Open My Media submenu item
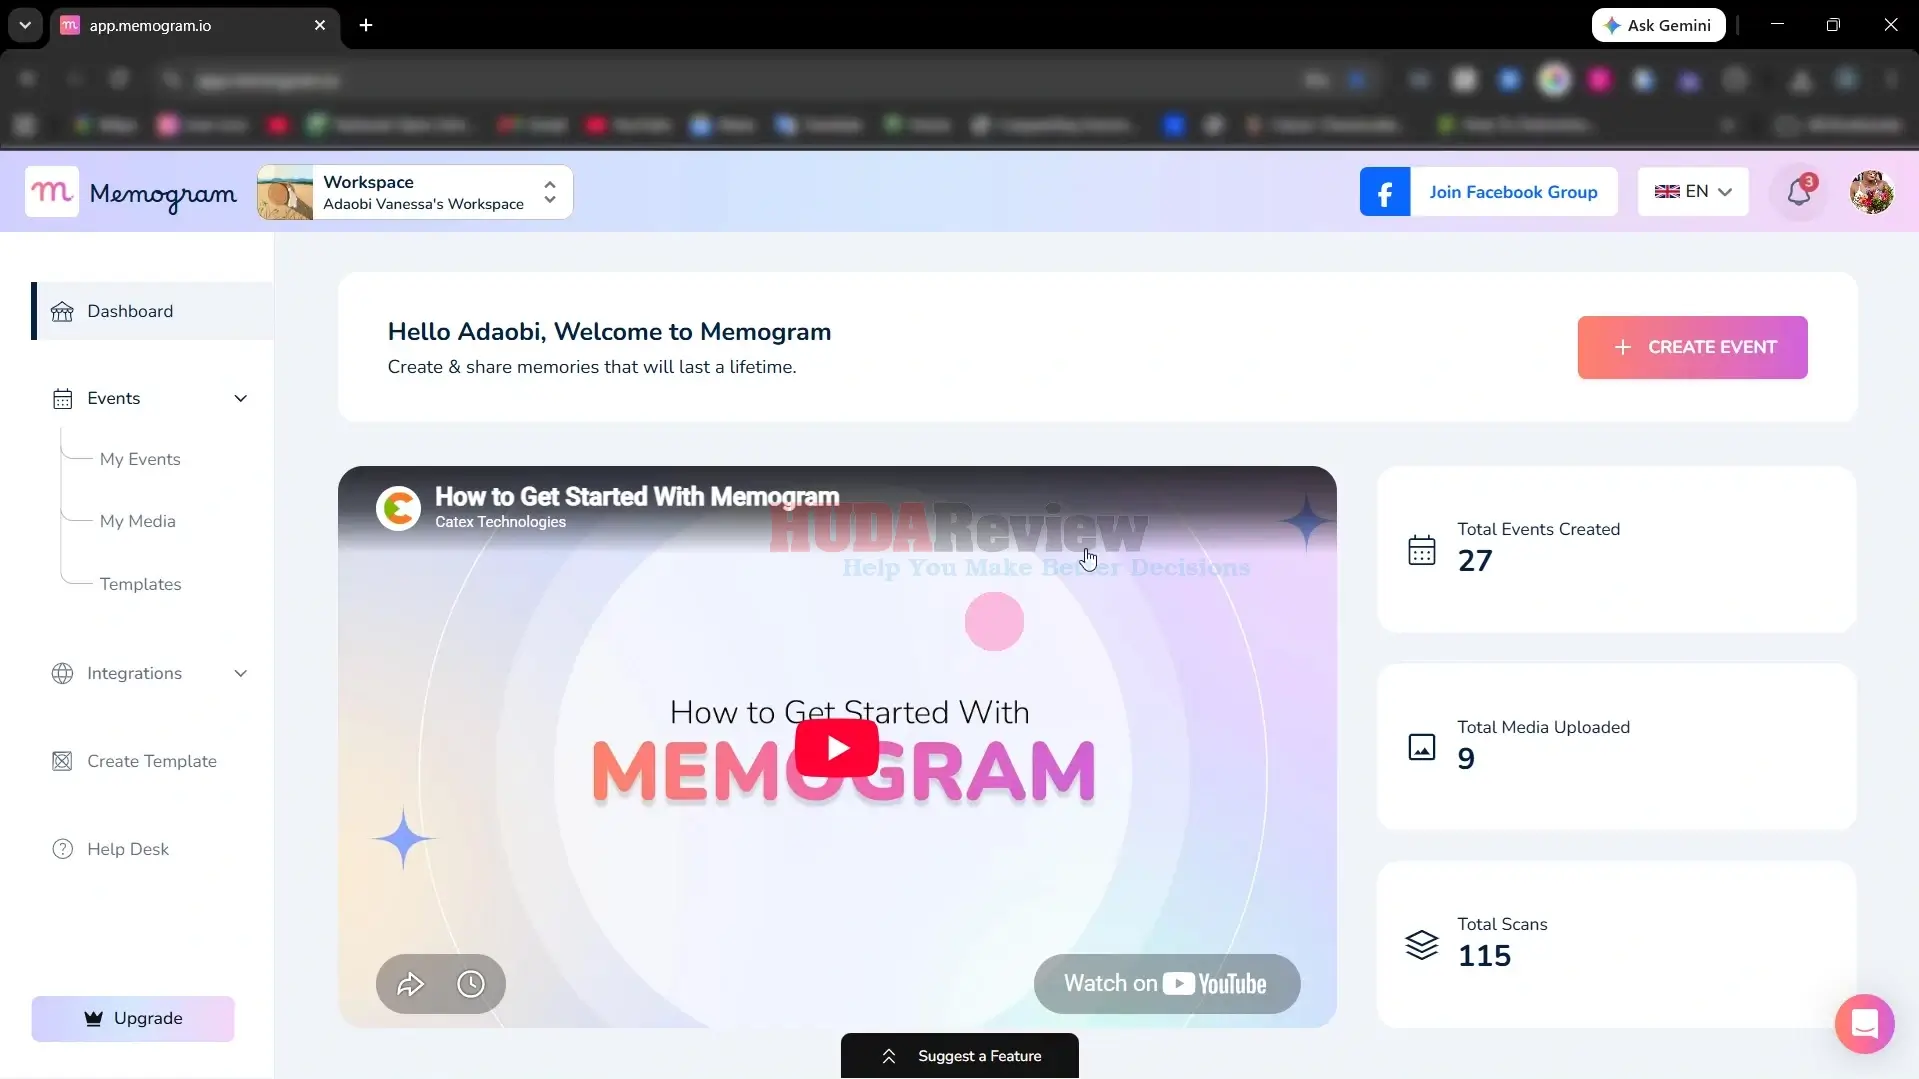Viewport: 1919px width, 1079px height. (x=138, y=521)
